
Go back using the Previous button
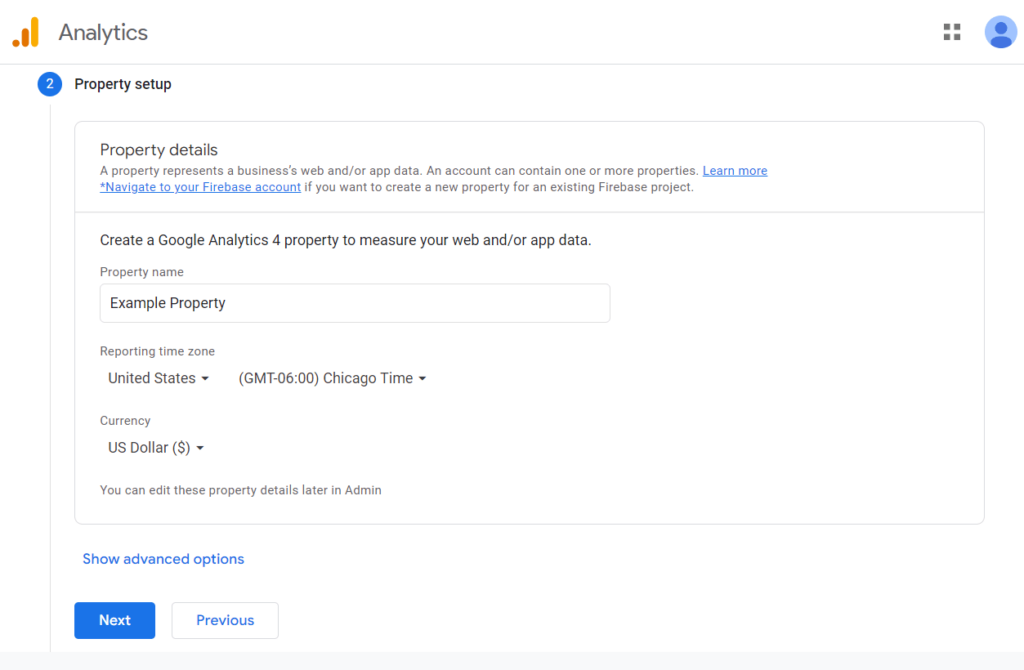click(224, 620)
